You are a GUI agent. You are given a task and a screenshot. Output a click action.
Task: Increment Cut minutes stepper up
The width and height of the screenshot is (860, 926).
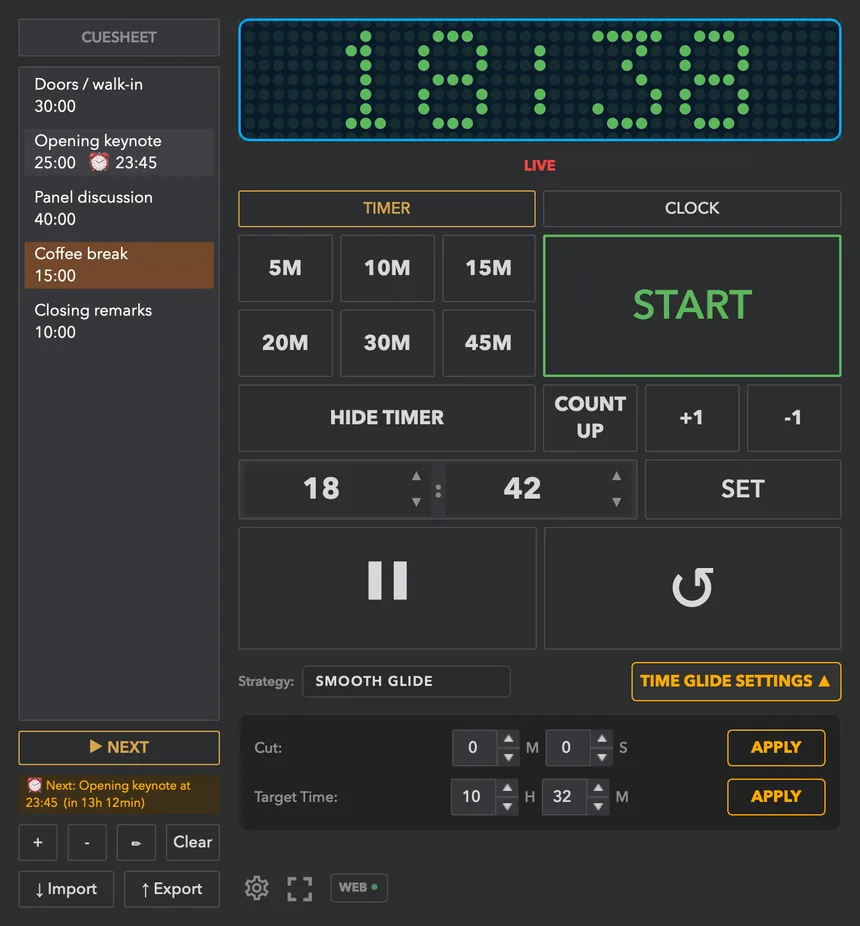tap(509, 739)
